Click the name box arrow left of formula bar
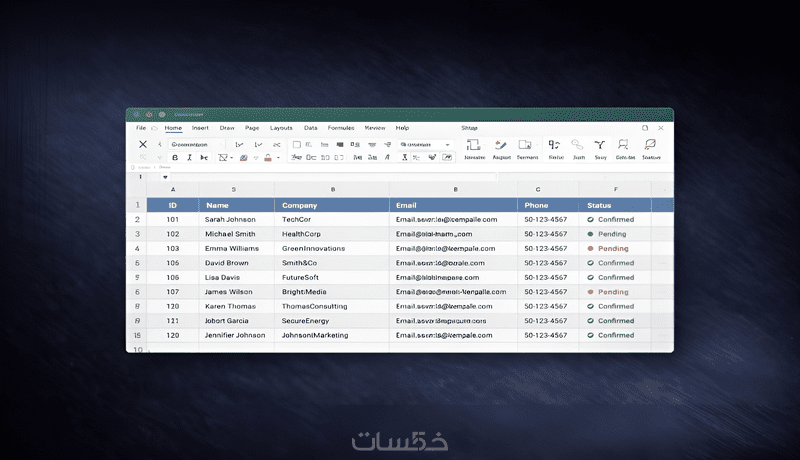The image size is (800, 460). (x=165, y=177)
